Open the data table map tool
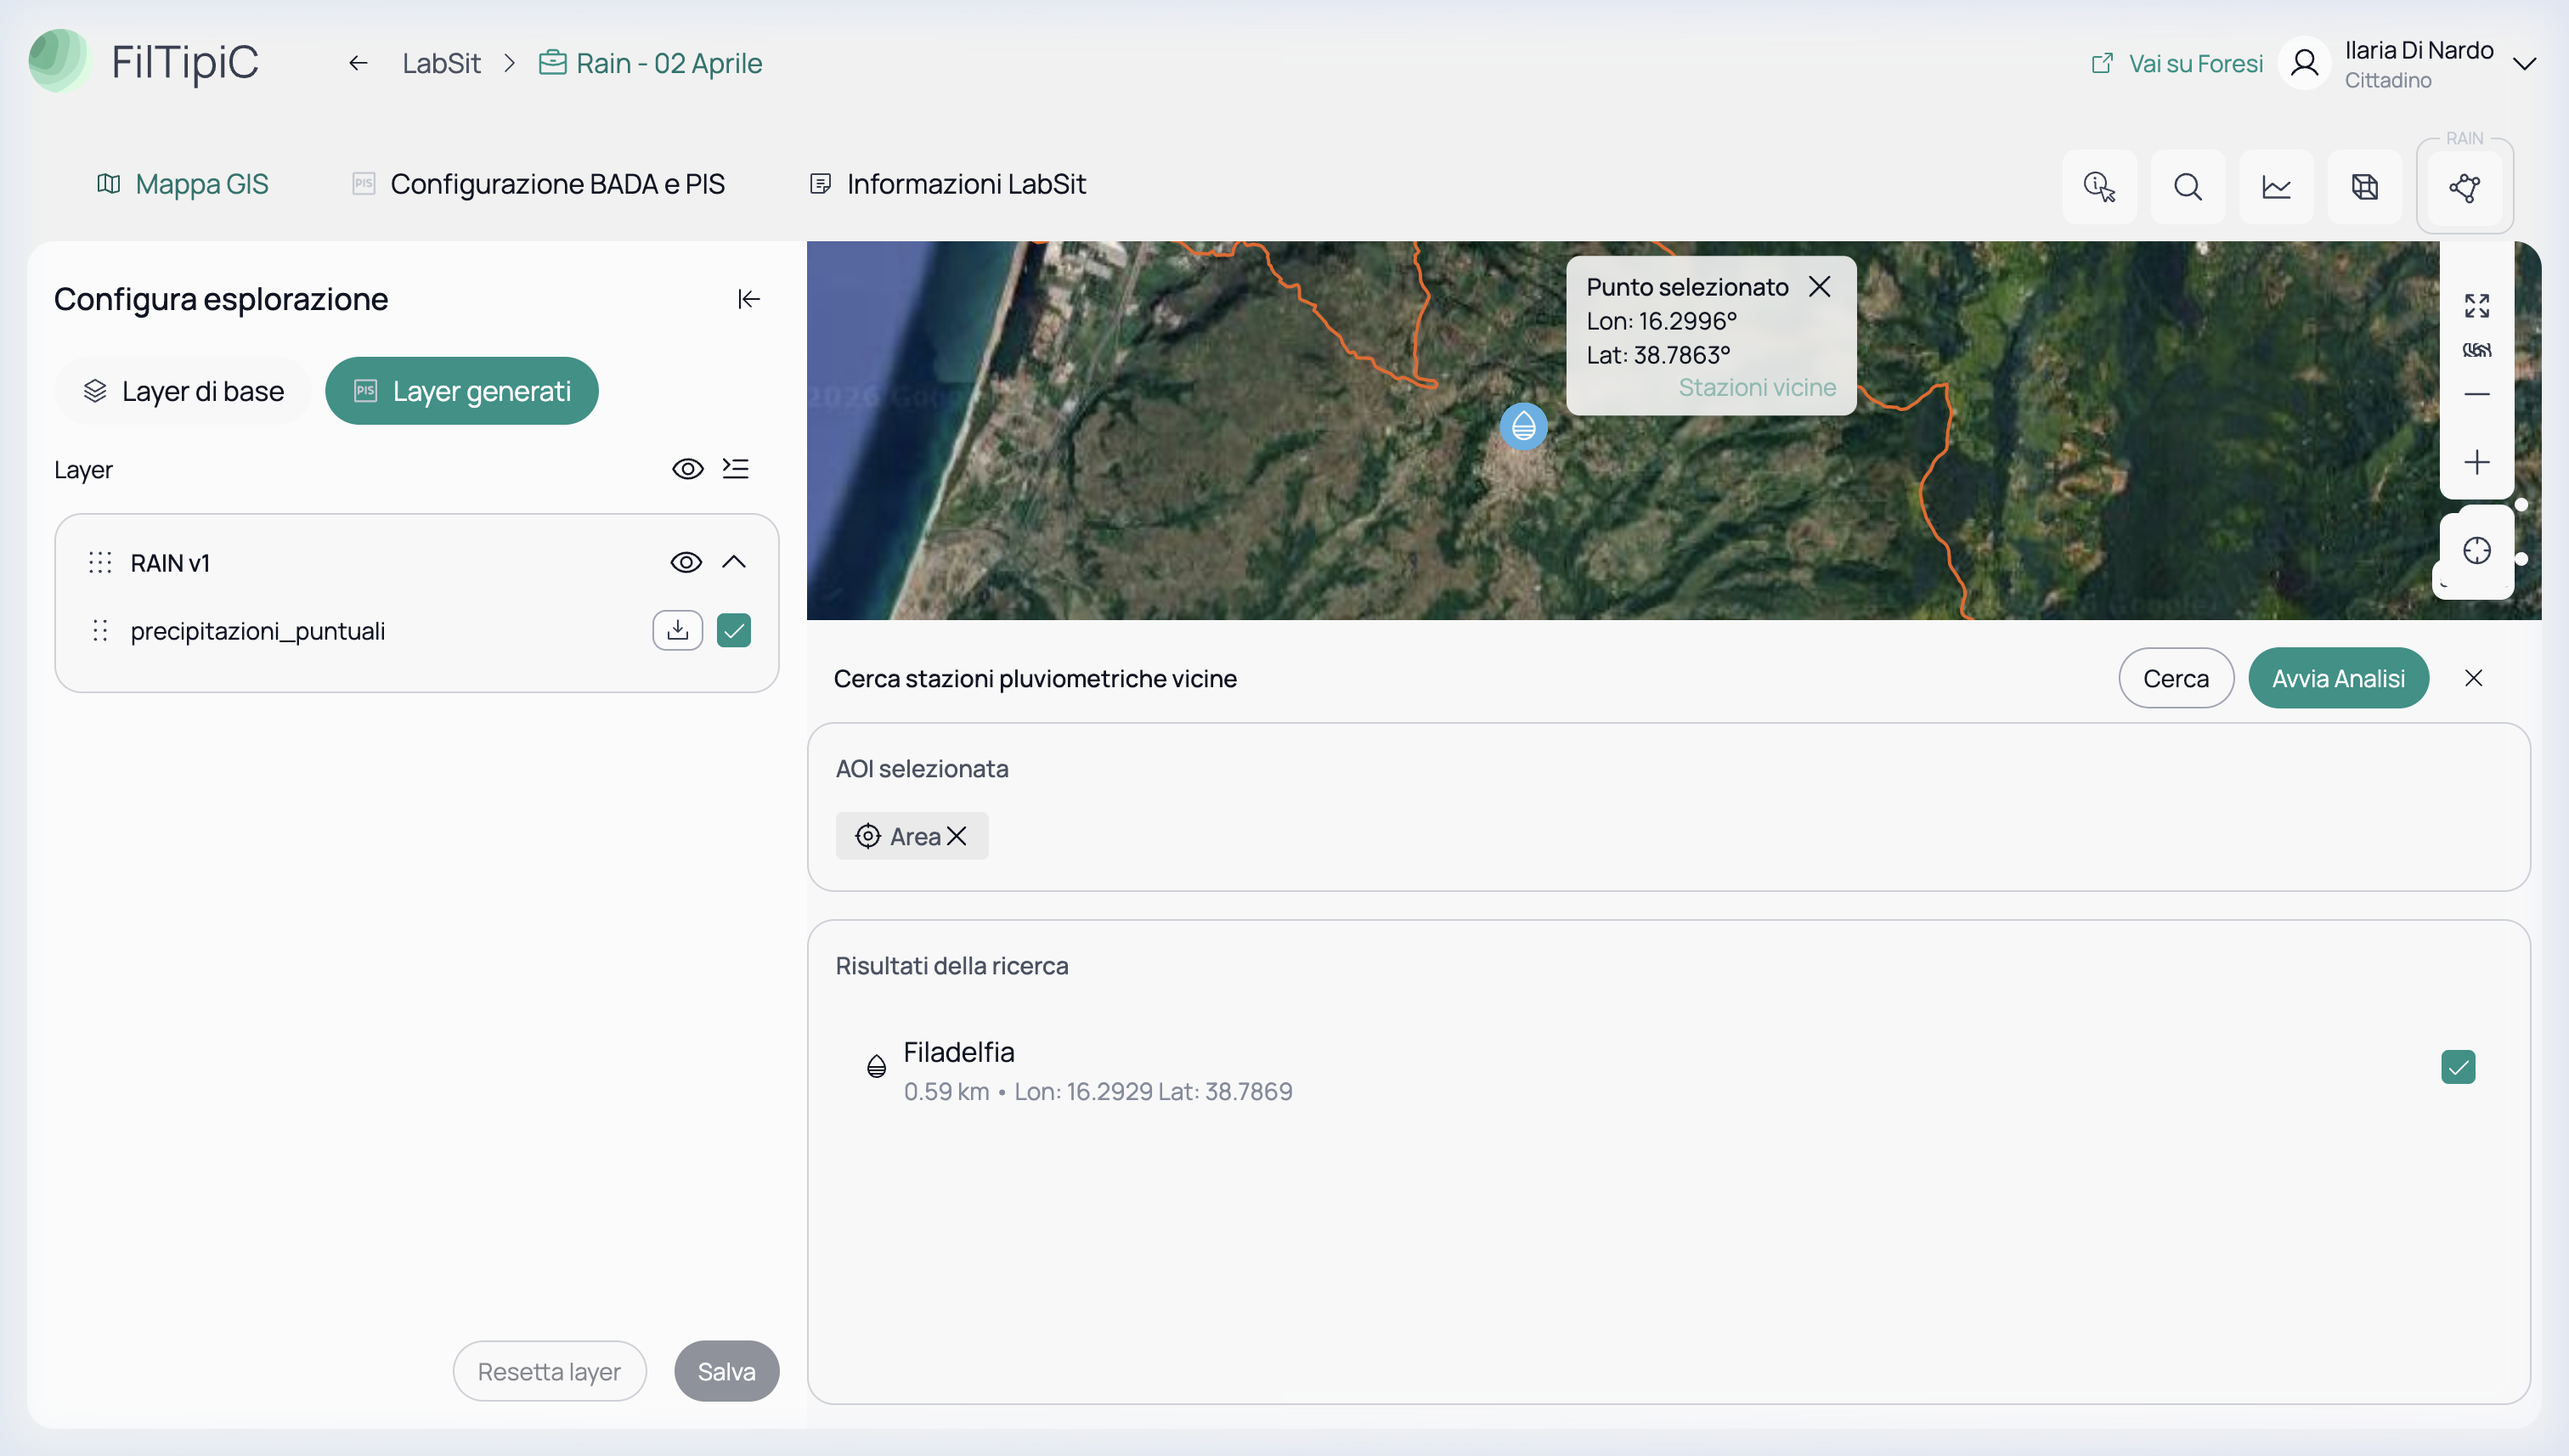 coord(2365,187)
